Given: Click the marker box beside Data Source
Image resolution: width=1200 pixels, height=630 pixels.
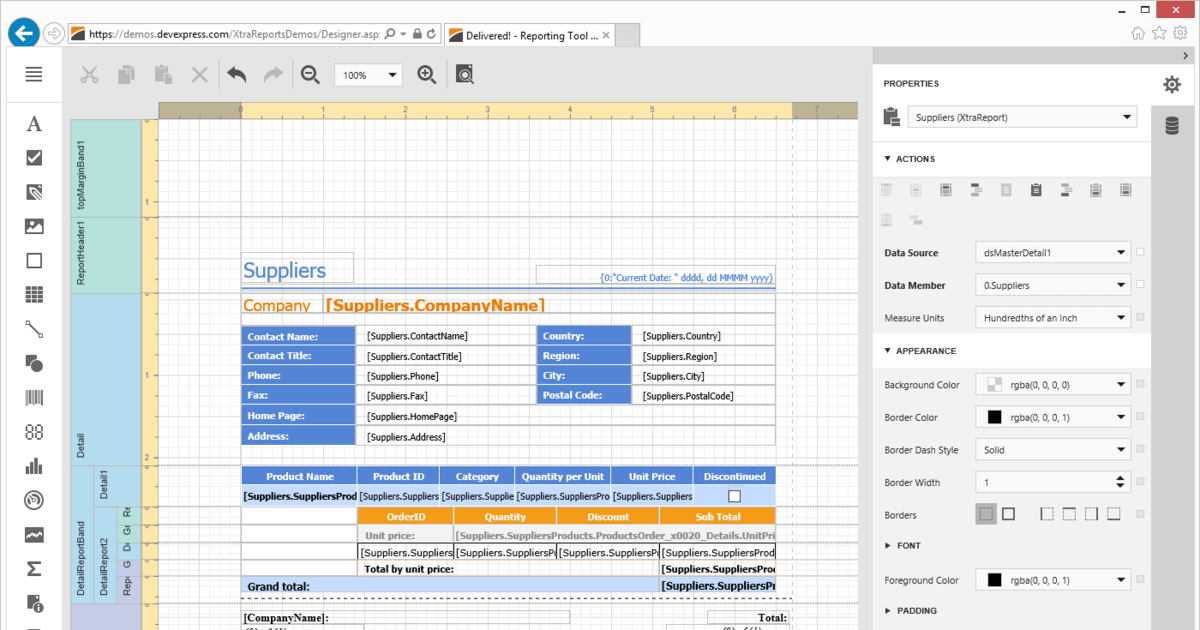Looking at the screenshot, I should tap(1141, 253).
